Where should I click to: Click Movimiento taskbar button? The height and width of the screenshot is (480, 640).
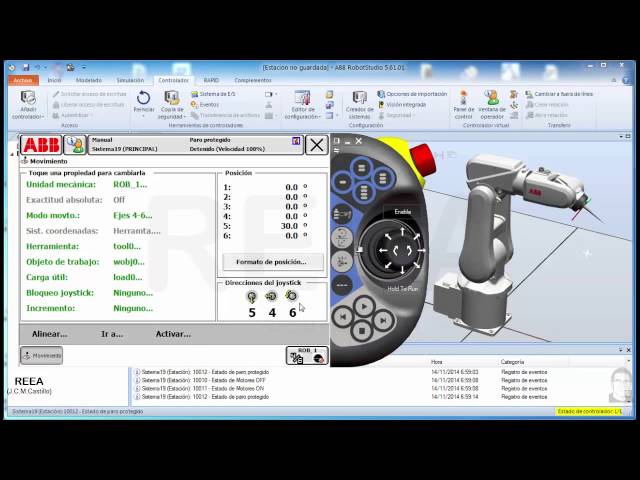click(x=41, y=356)
